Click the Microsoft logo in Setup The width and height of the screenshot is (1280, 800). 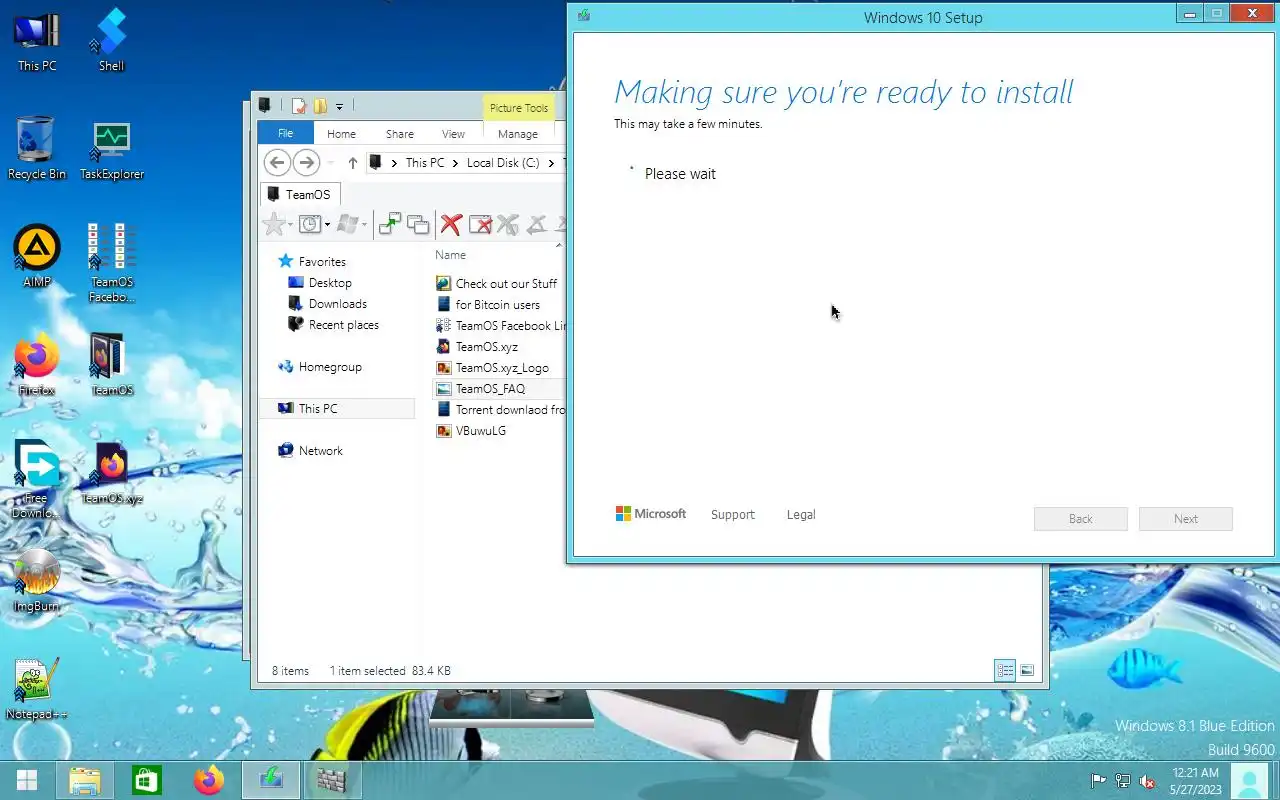[651, 514]
